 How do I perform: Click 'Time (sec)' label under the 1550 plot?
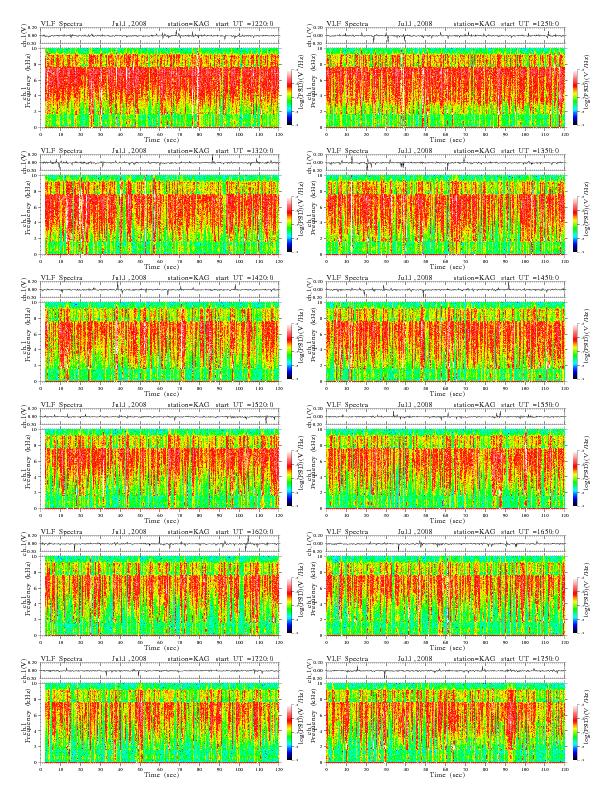pyautogui.click(x=445, y=520)
